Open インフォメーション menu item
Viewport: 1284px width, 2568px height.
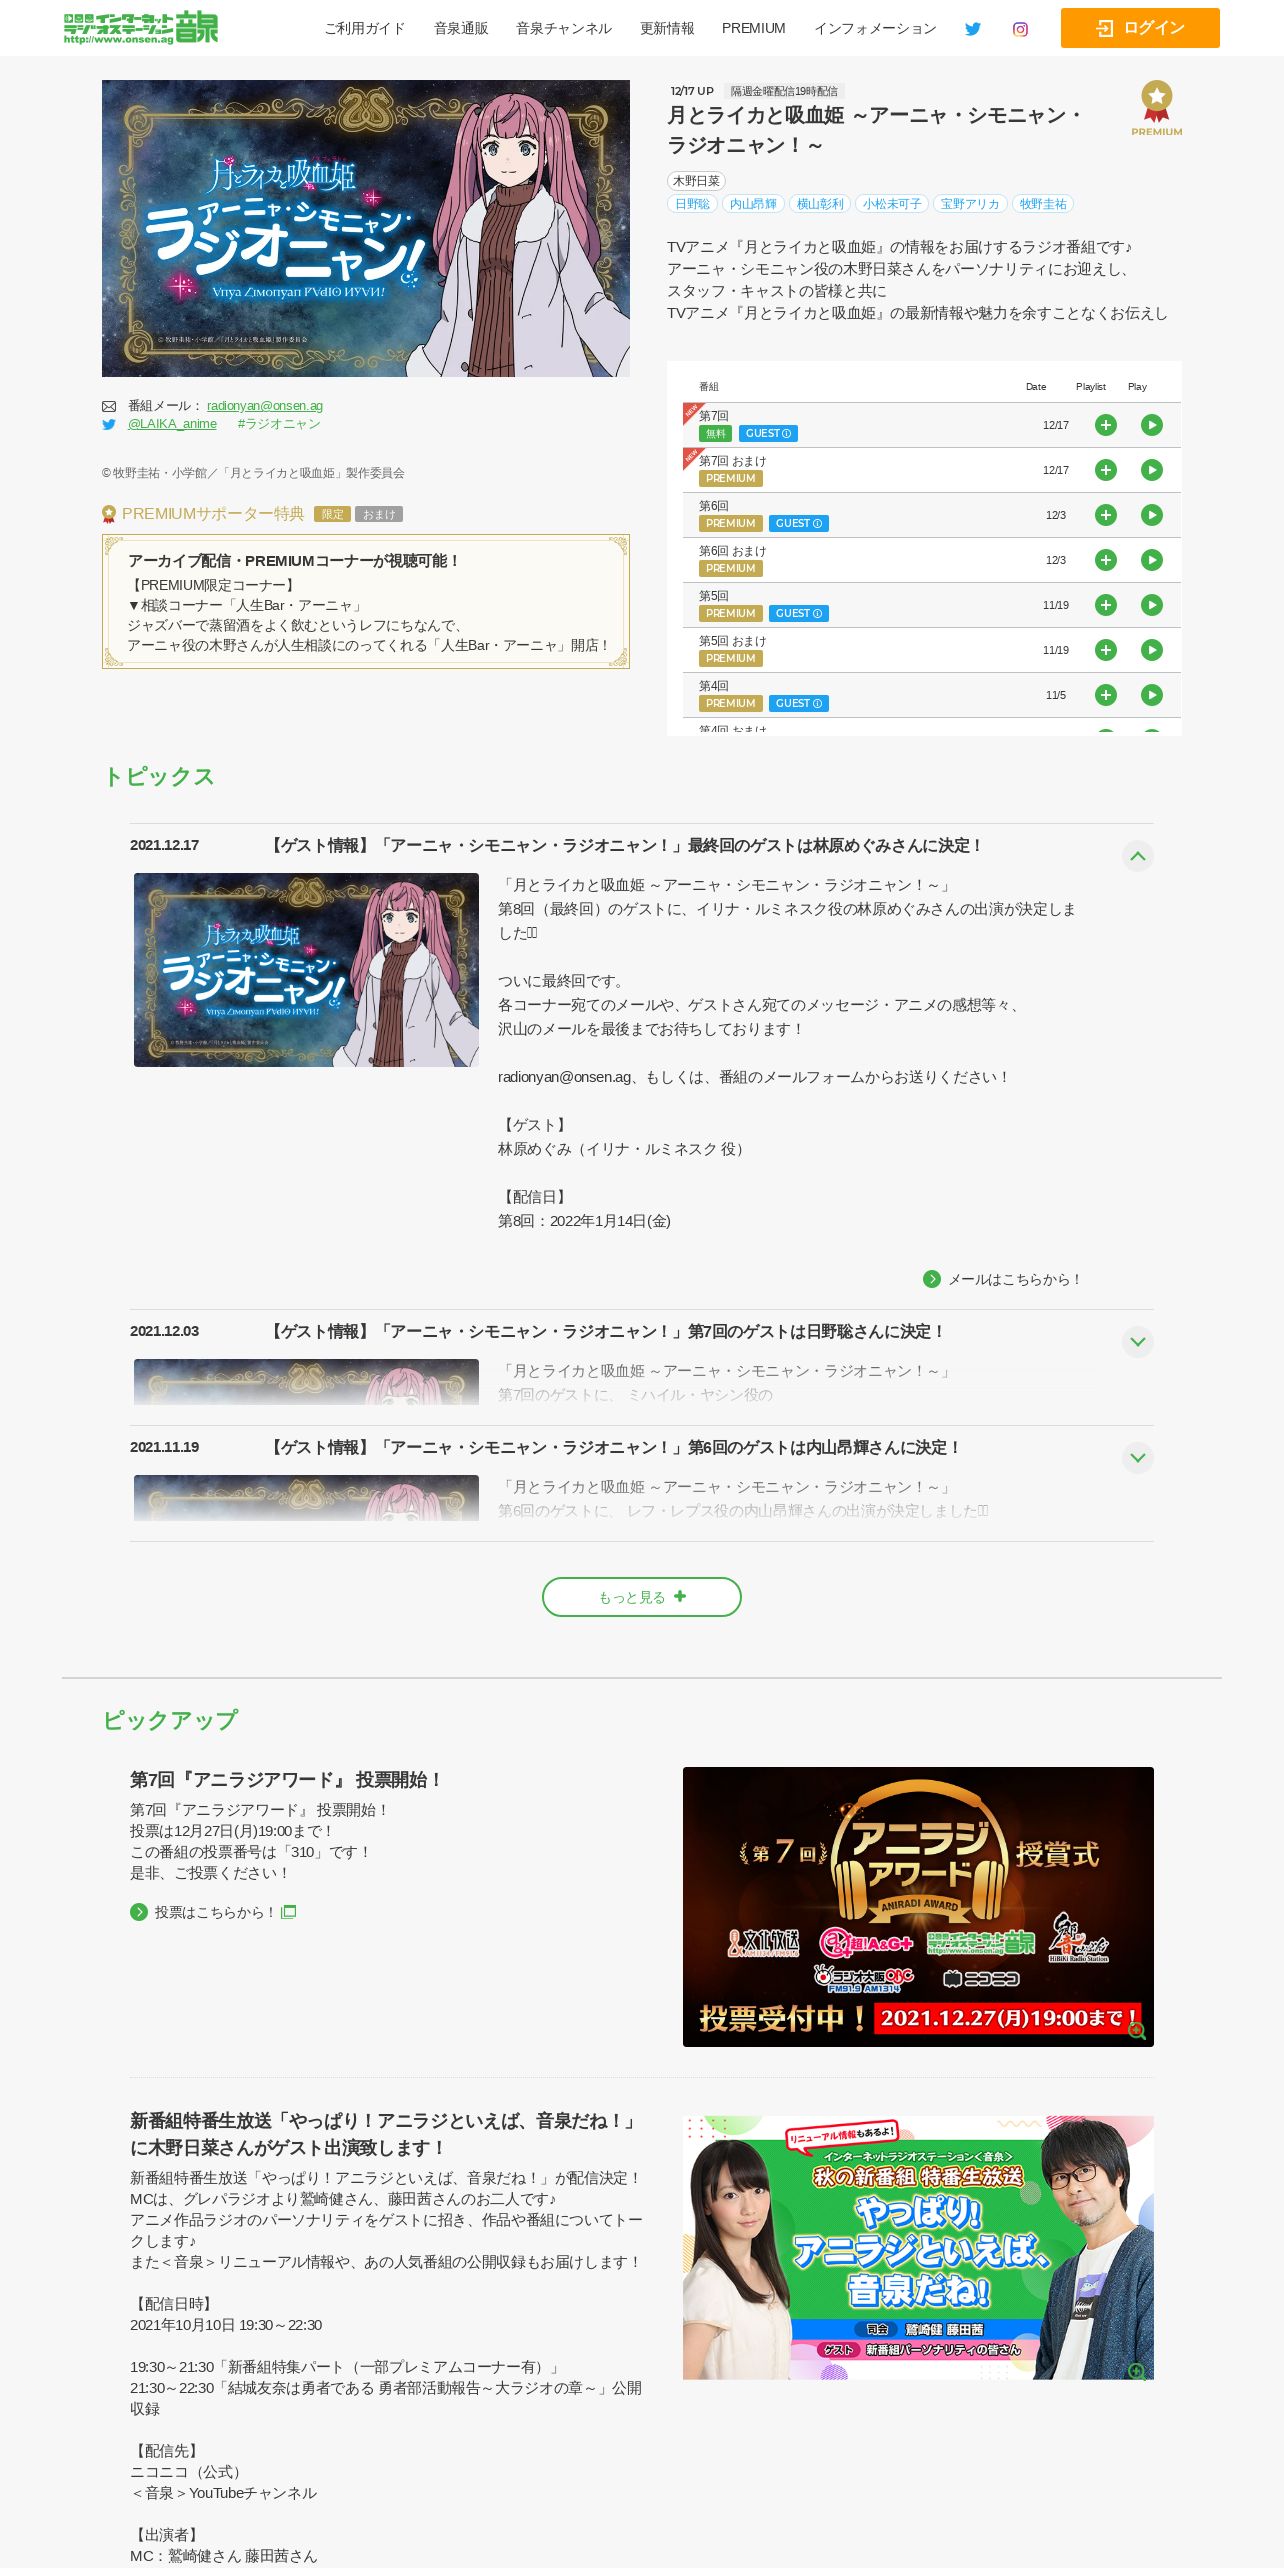coord(875,28)
